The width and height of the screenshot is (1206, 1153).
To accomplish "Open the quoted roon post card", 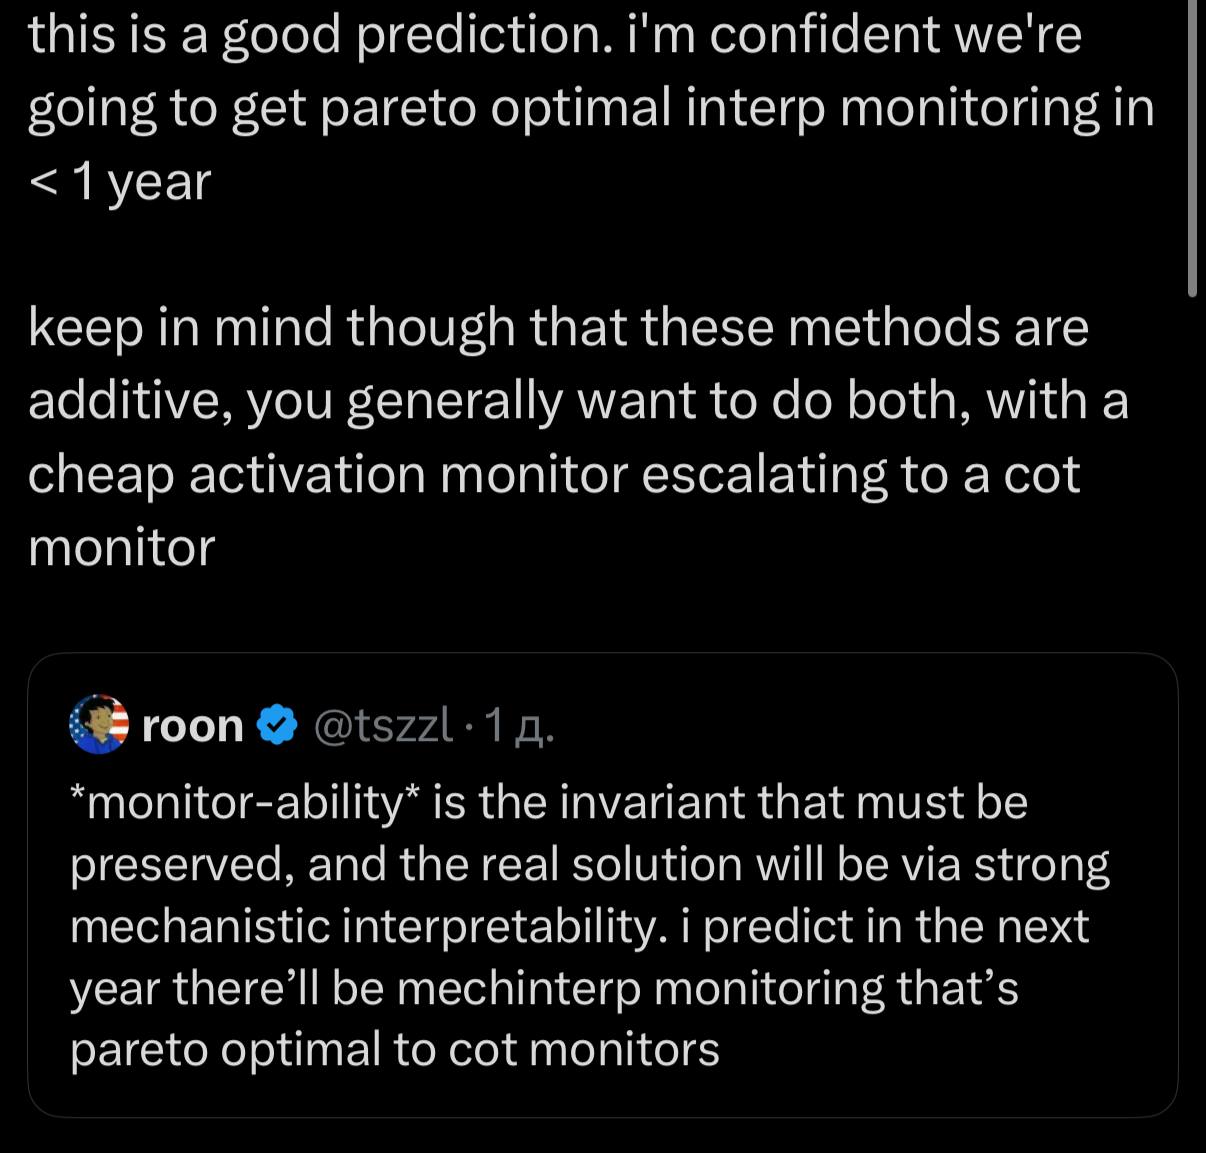I will [602, 885].
